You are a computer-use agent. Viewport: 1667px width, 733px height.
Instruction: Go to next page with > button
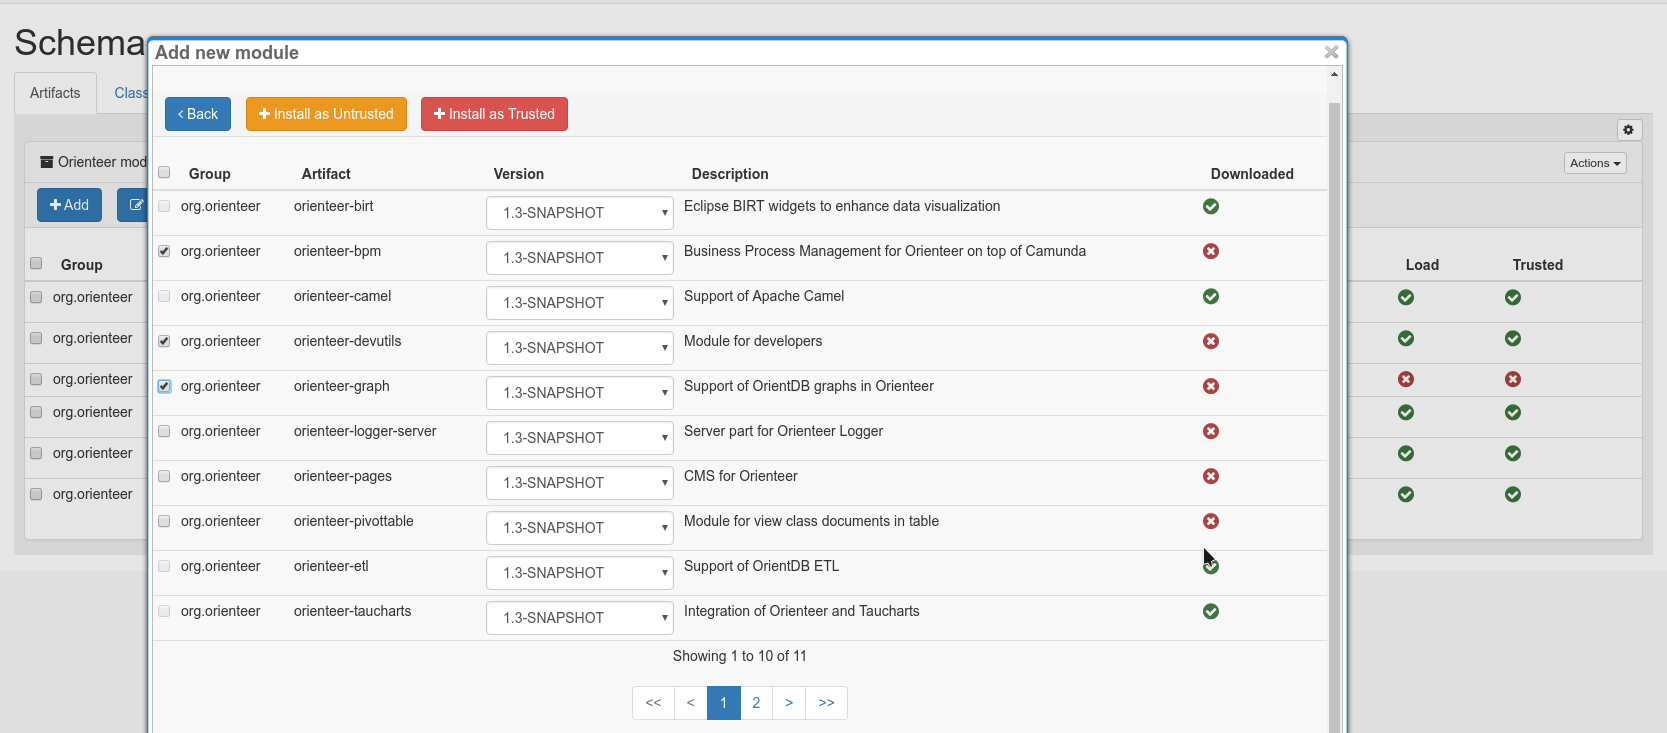pyautogui.click(x=789, y=703)
